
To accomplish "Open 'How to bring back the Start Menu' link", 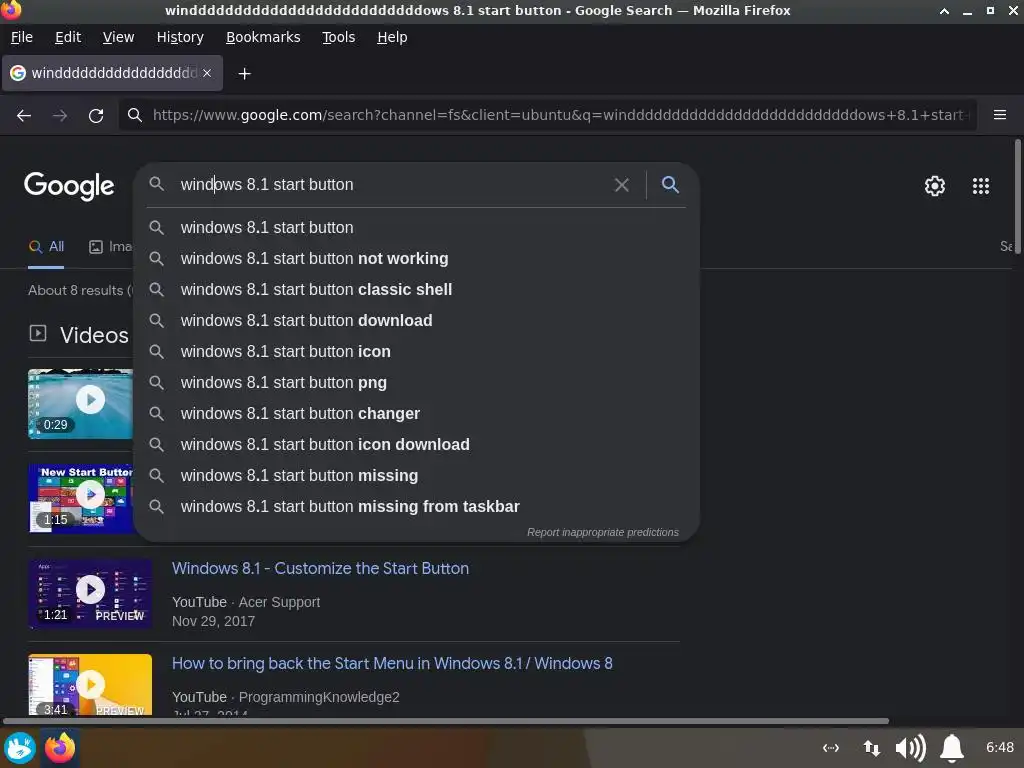I will click(392, 664).
